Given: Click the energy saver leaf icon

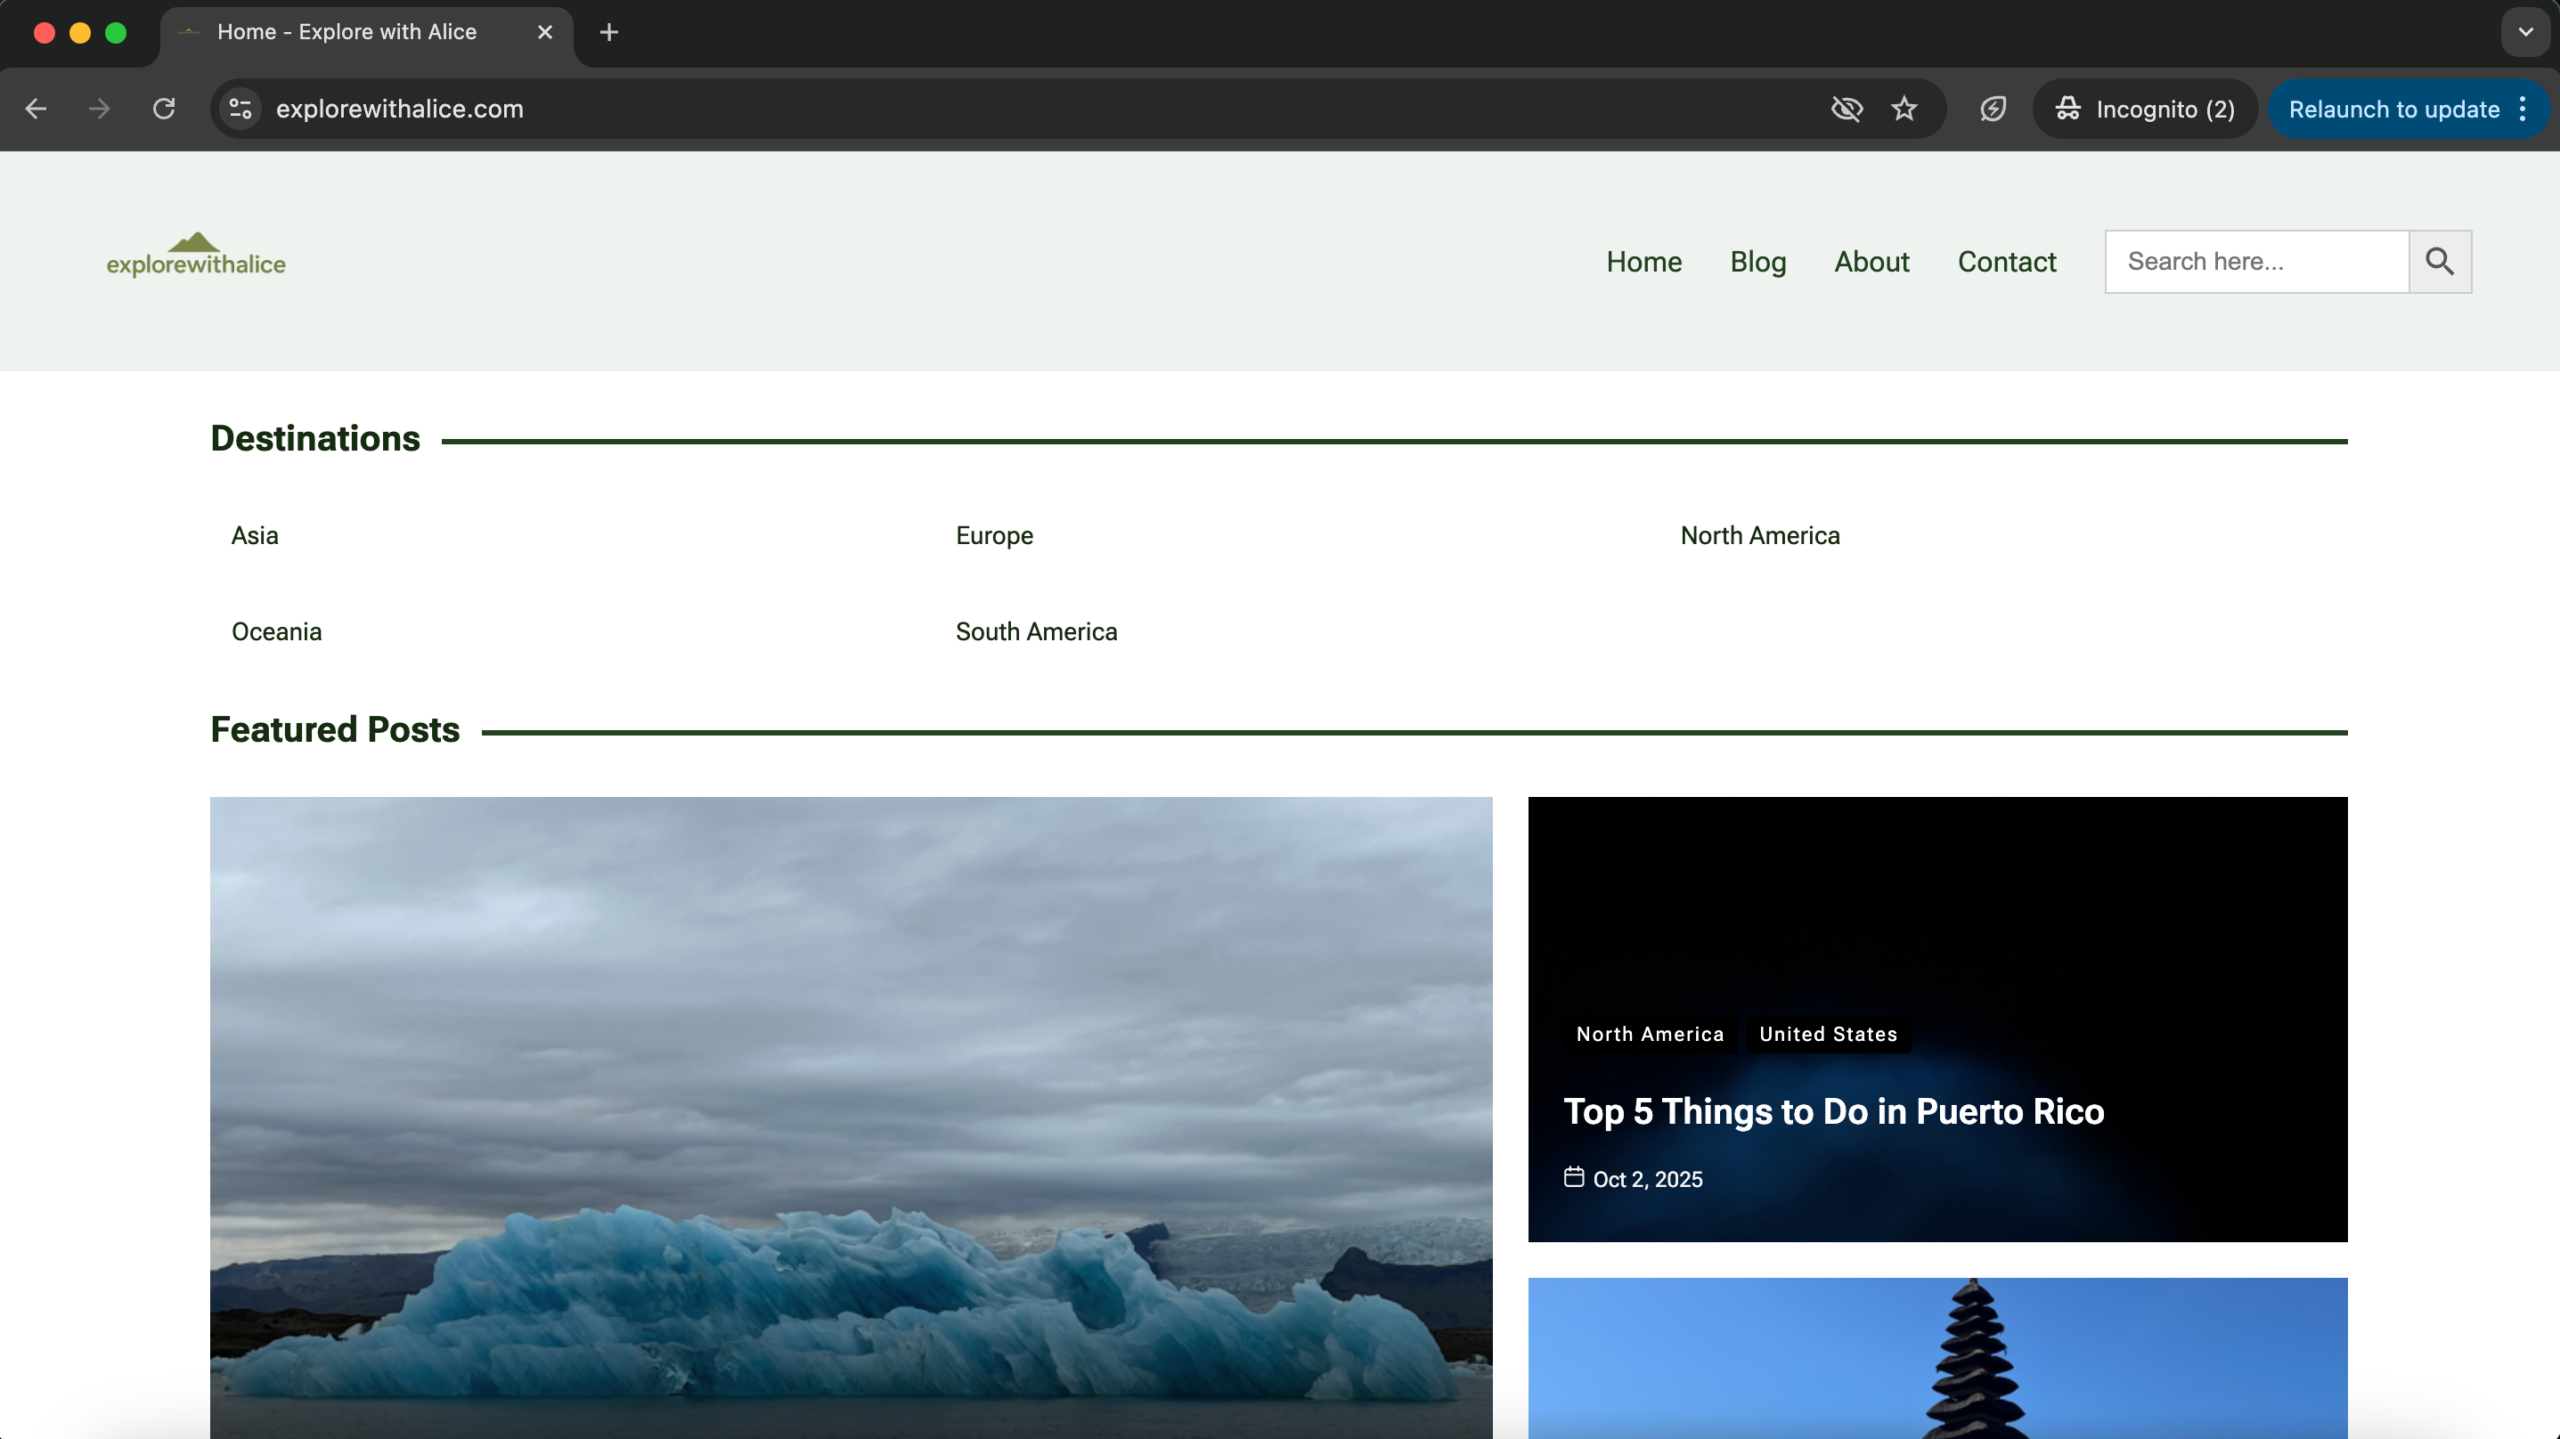Looking at the screenshot, I should coord(1991,109).
